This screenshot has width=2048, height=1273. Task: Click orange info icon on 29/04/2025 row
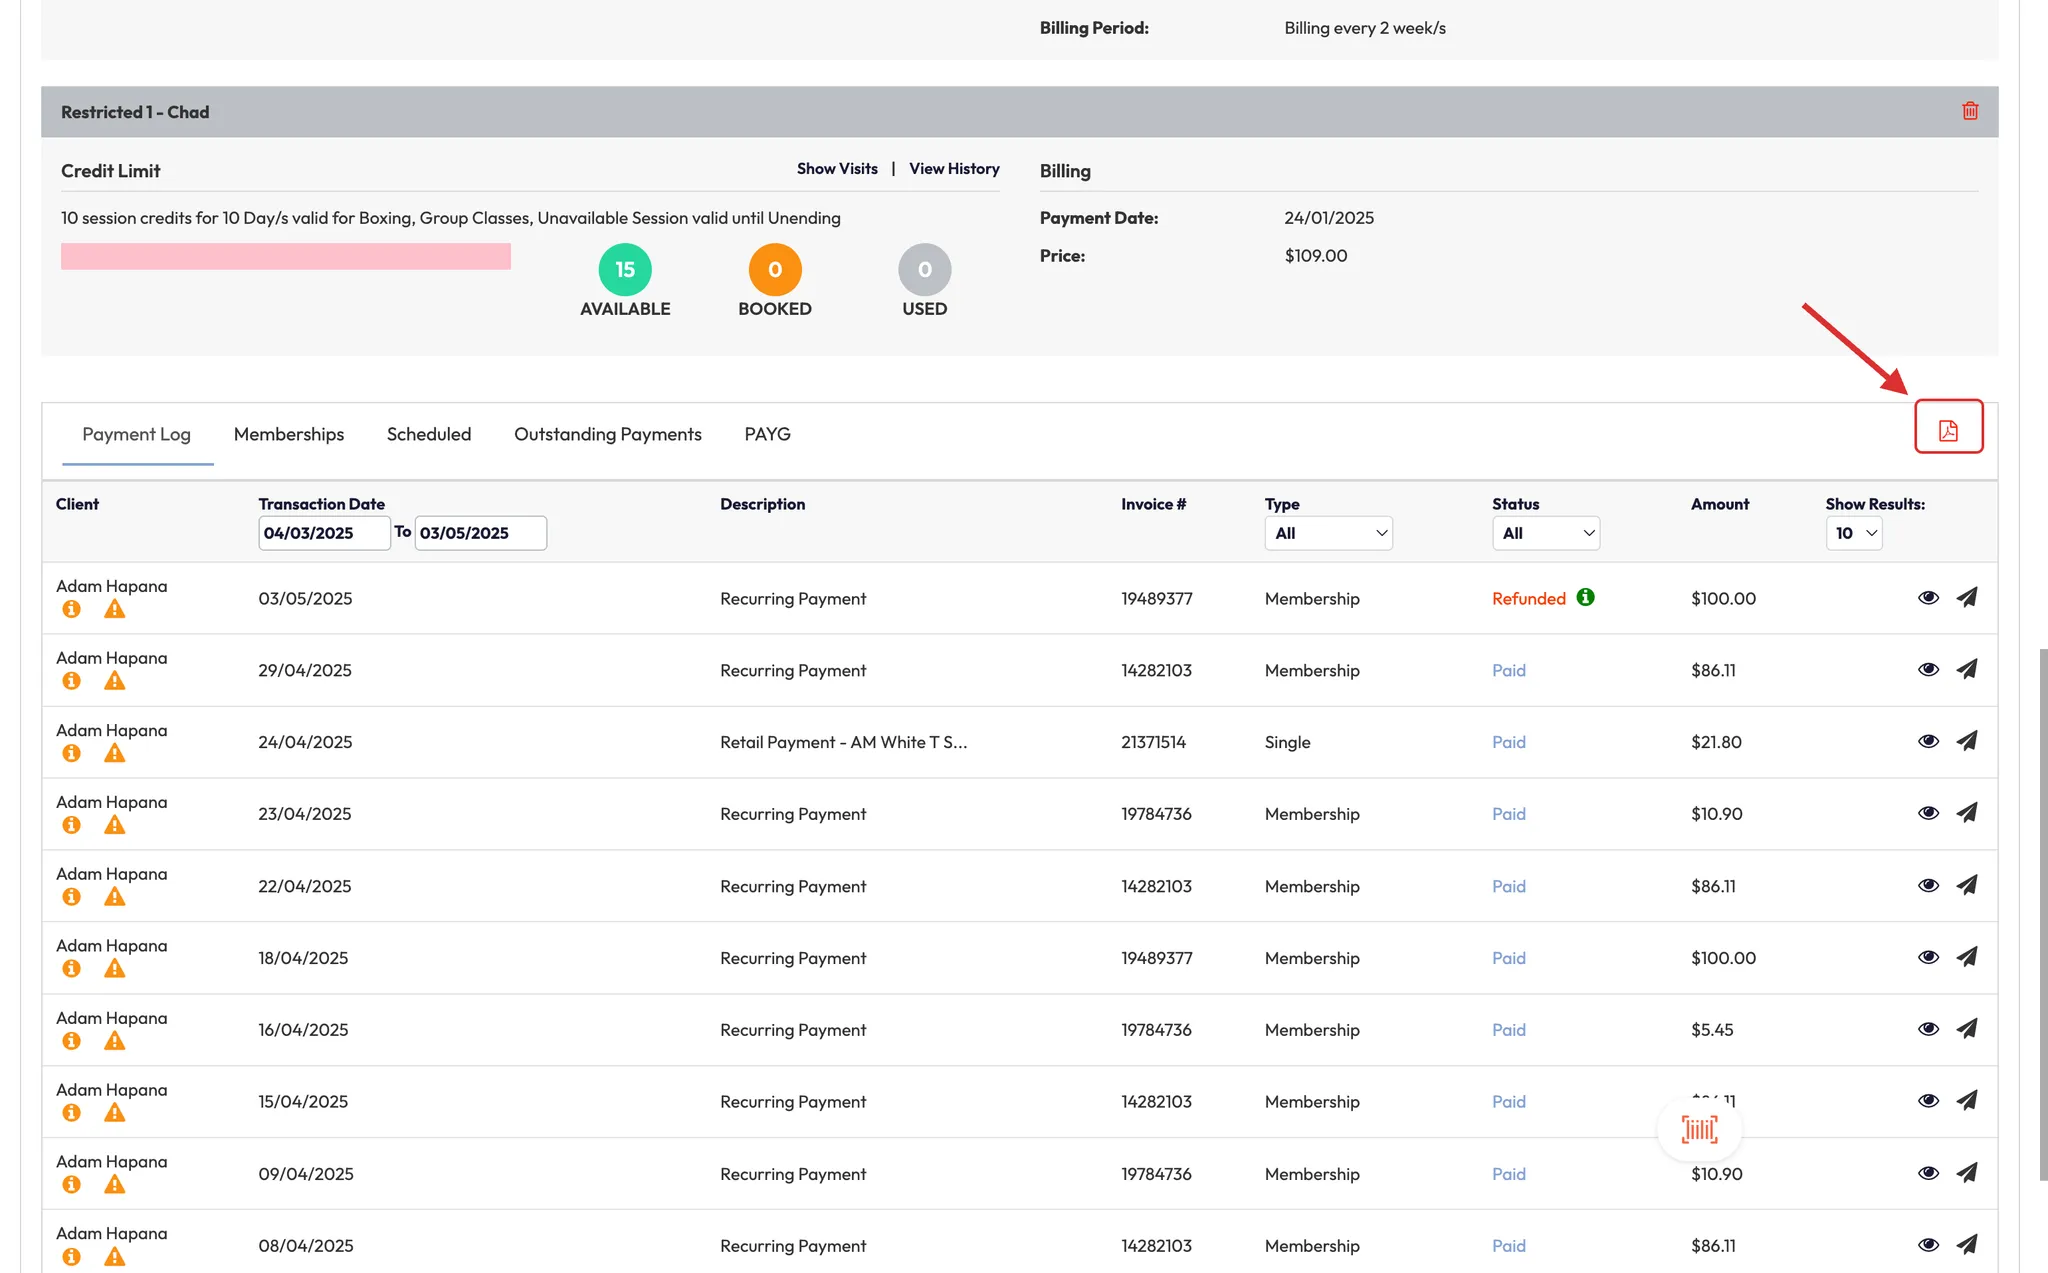pos(71,681)
